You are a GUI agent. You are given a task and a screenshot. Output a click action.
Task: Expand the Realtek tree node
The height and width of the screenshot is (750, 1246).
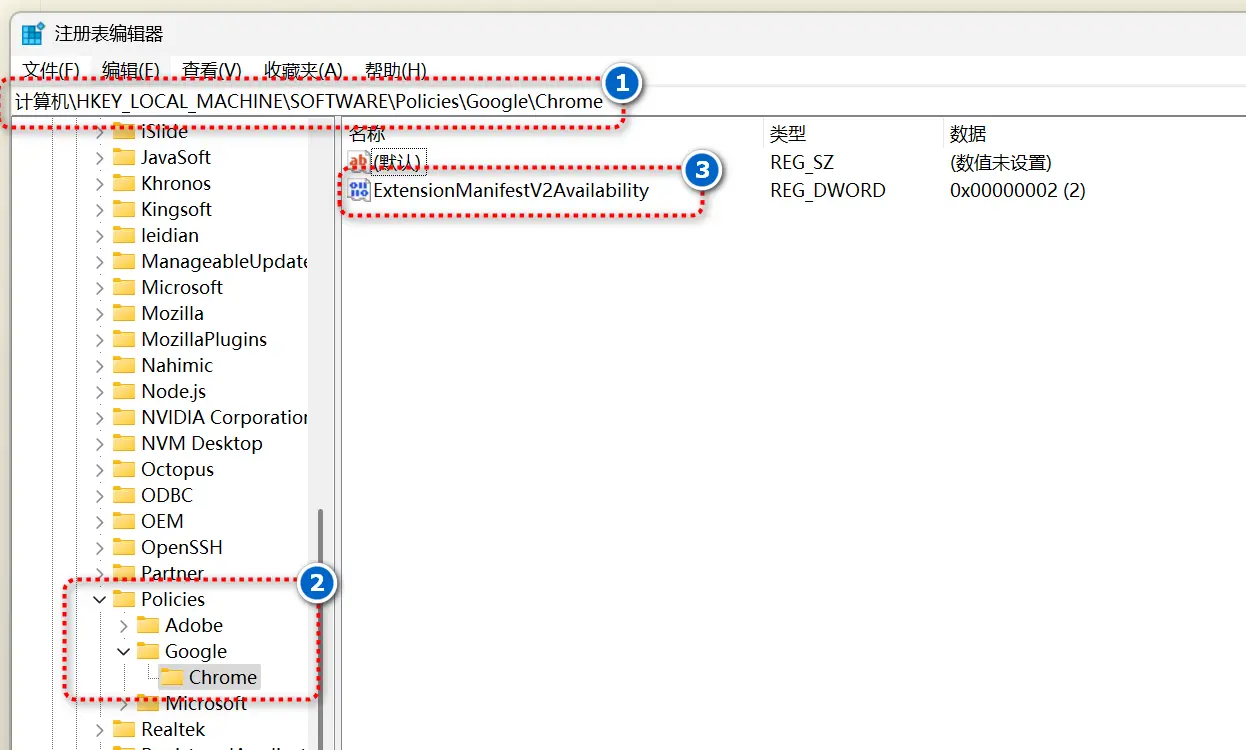[98, 729]
